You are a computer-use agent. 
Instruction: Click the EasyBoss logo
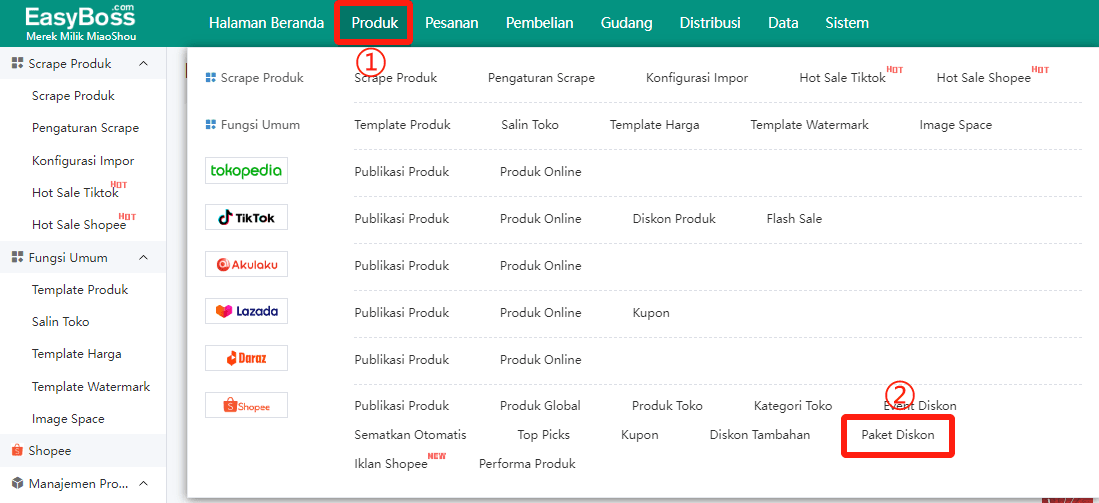[x=81, y=23]
